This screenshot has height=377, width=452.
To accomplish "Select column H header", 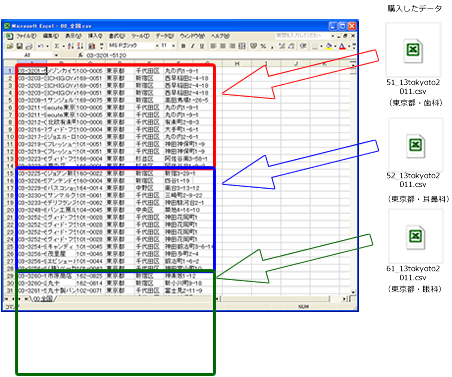I will 237,63.
